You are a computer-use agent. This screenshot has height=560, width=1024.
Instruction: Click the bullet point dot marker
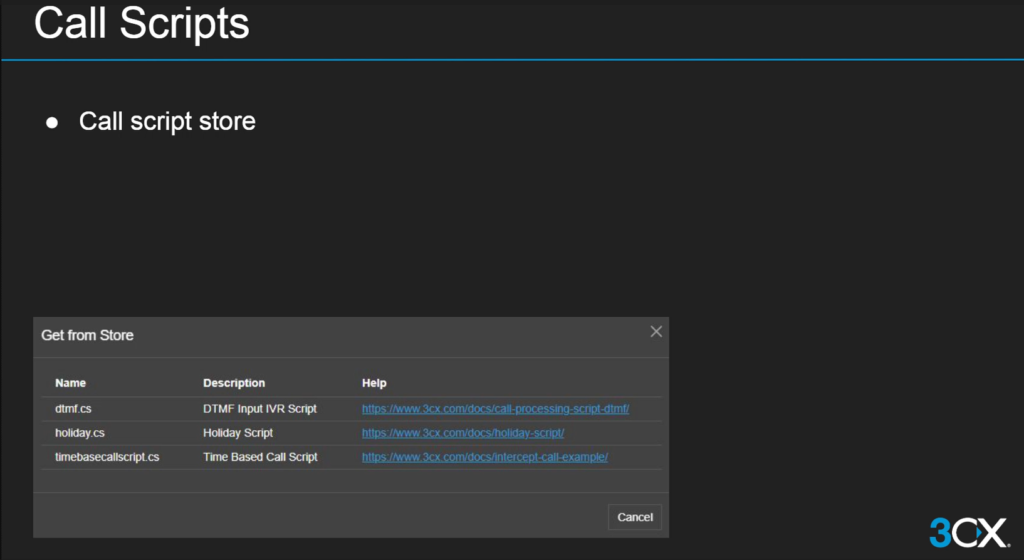click(53, 123)
